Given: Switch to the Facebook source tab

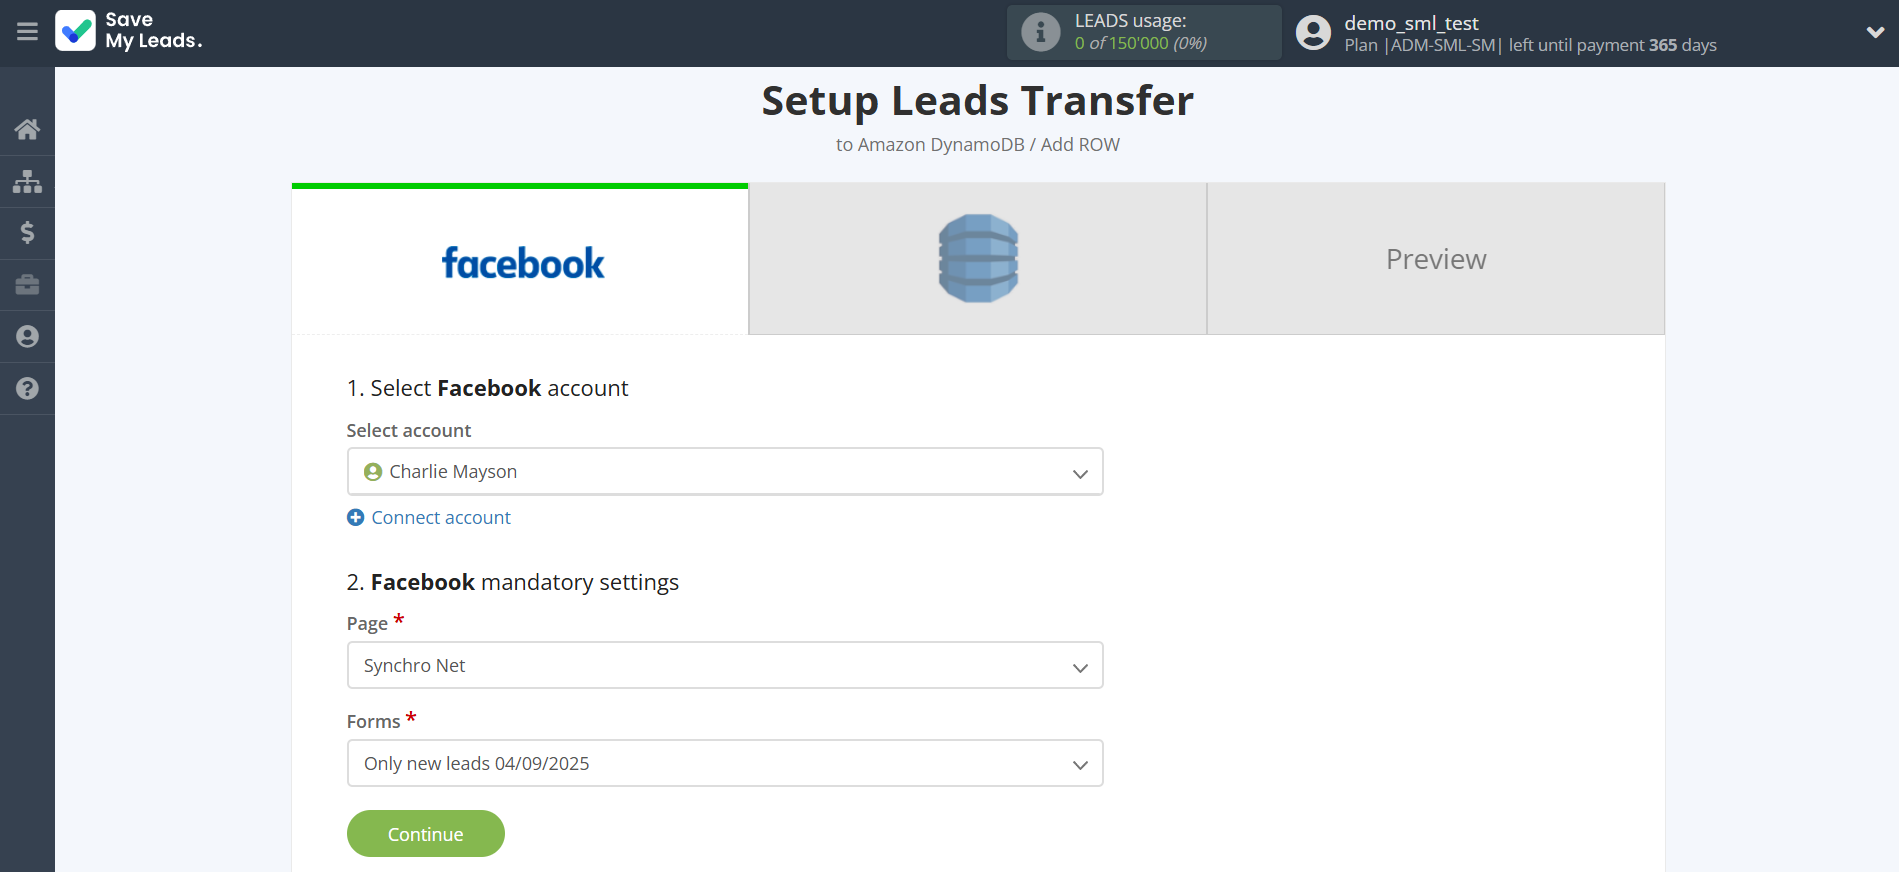Looking at the screenshot, I should click(x=520, y=260).
